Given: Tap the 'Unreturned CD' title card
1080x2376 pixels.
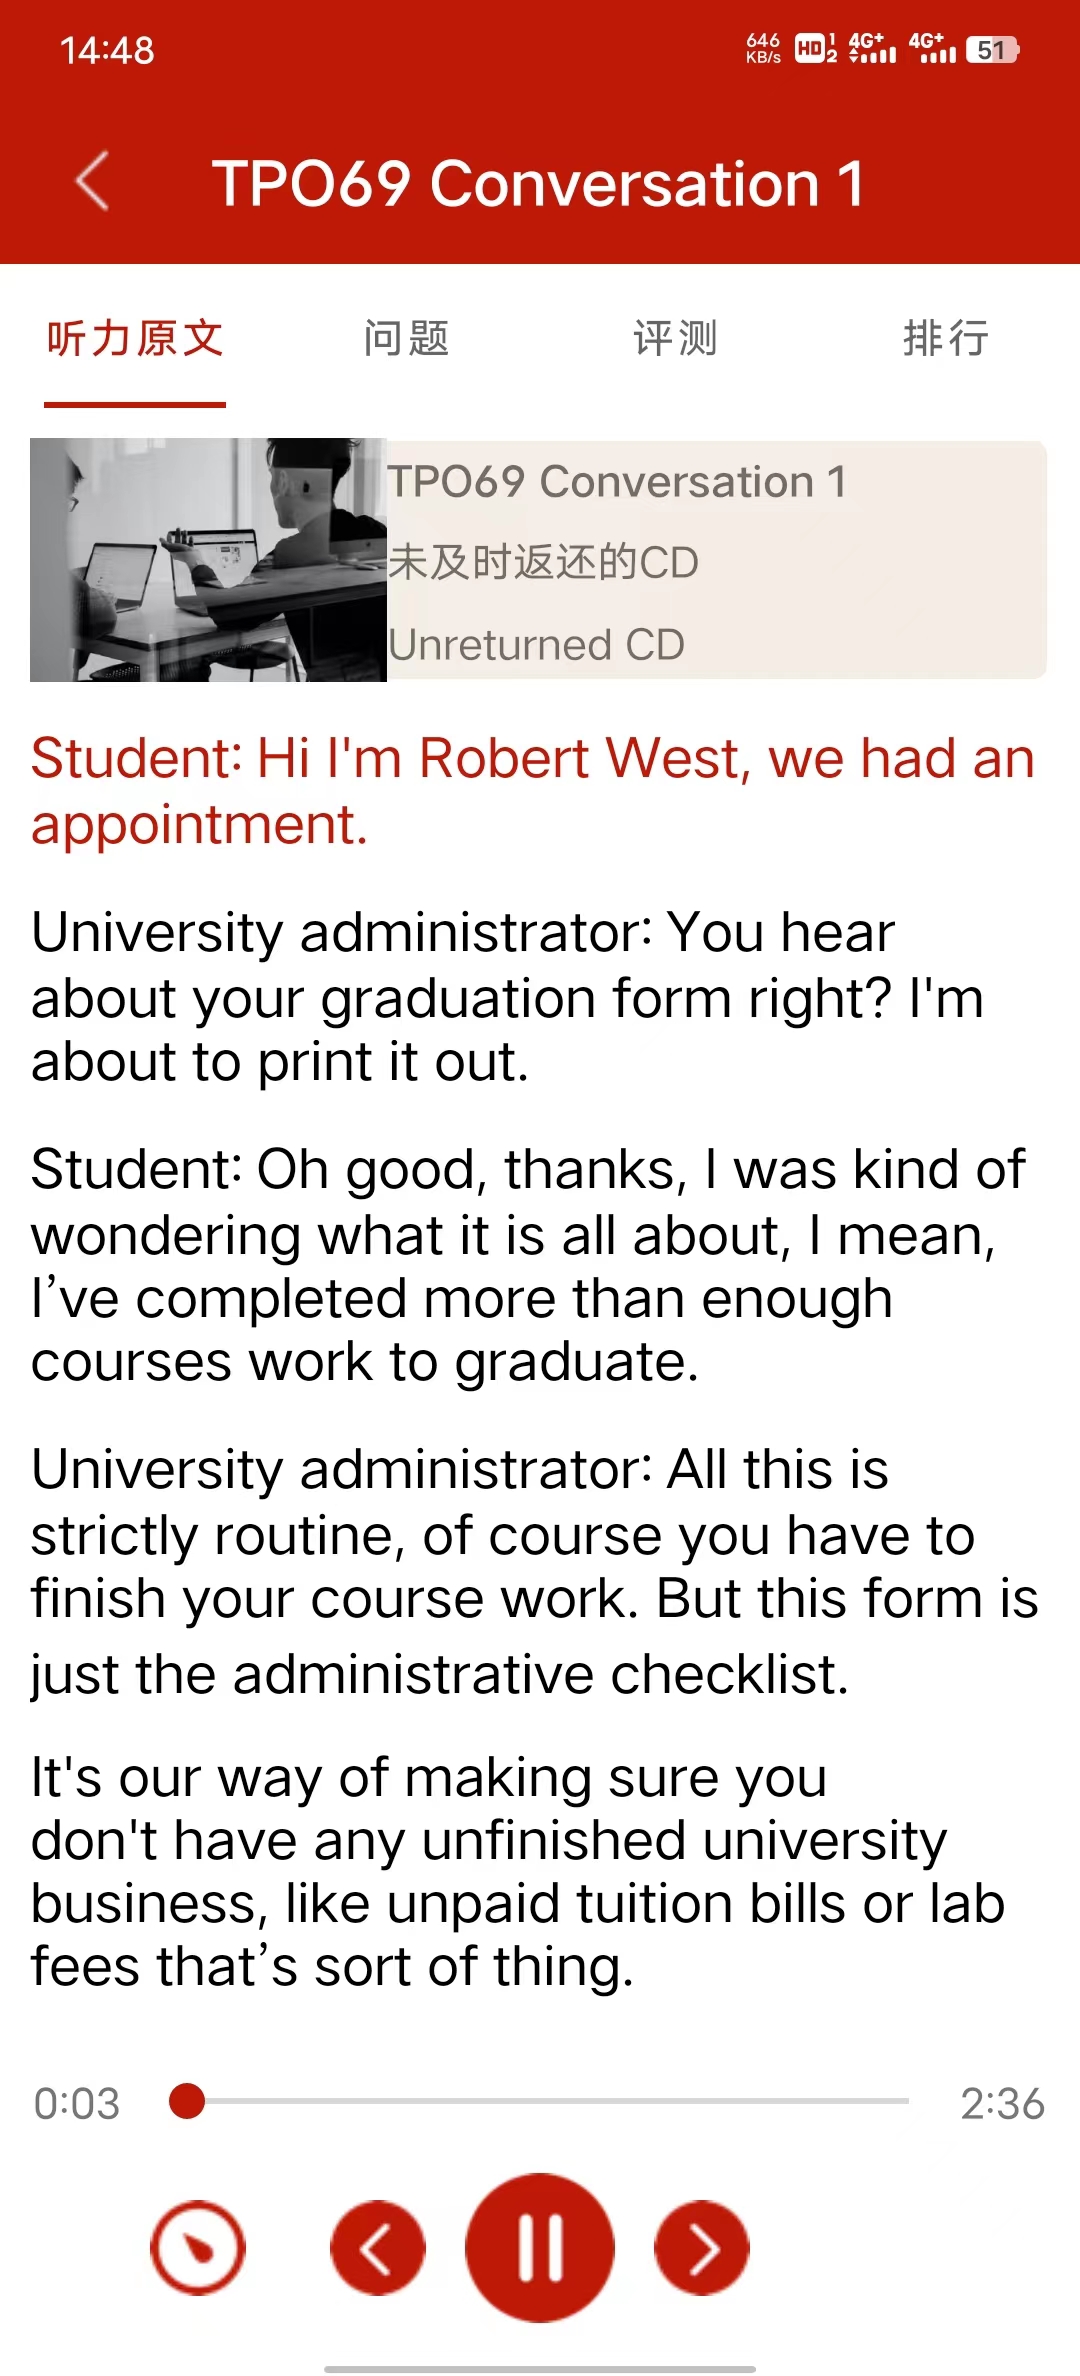Looking at the screenshot, I should click(x=715, y=560).
